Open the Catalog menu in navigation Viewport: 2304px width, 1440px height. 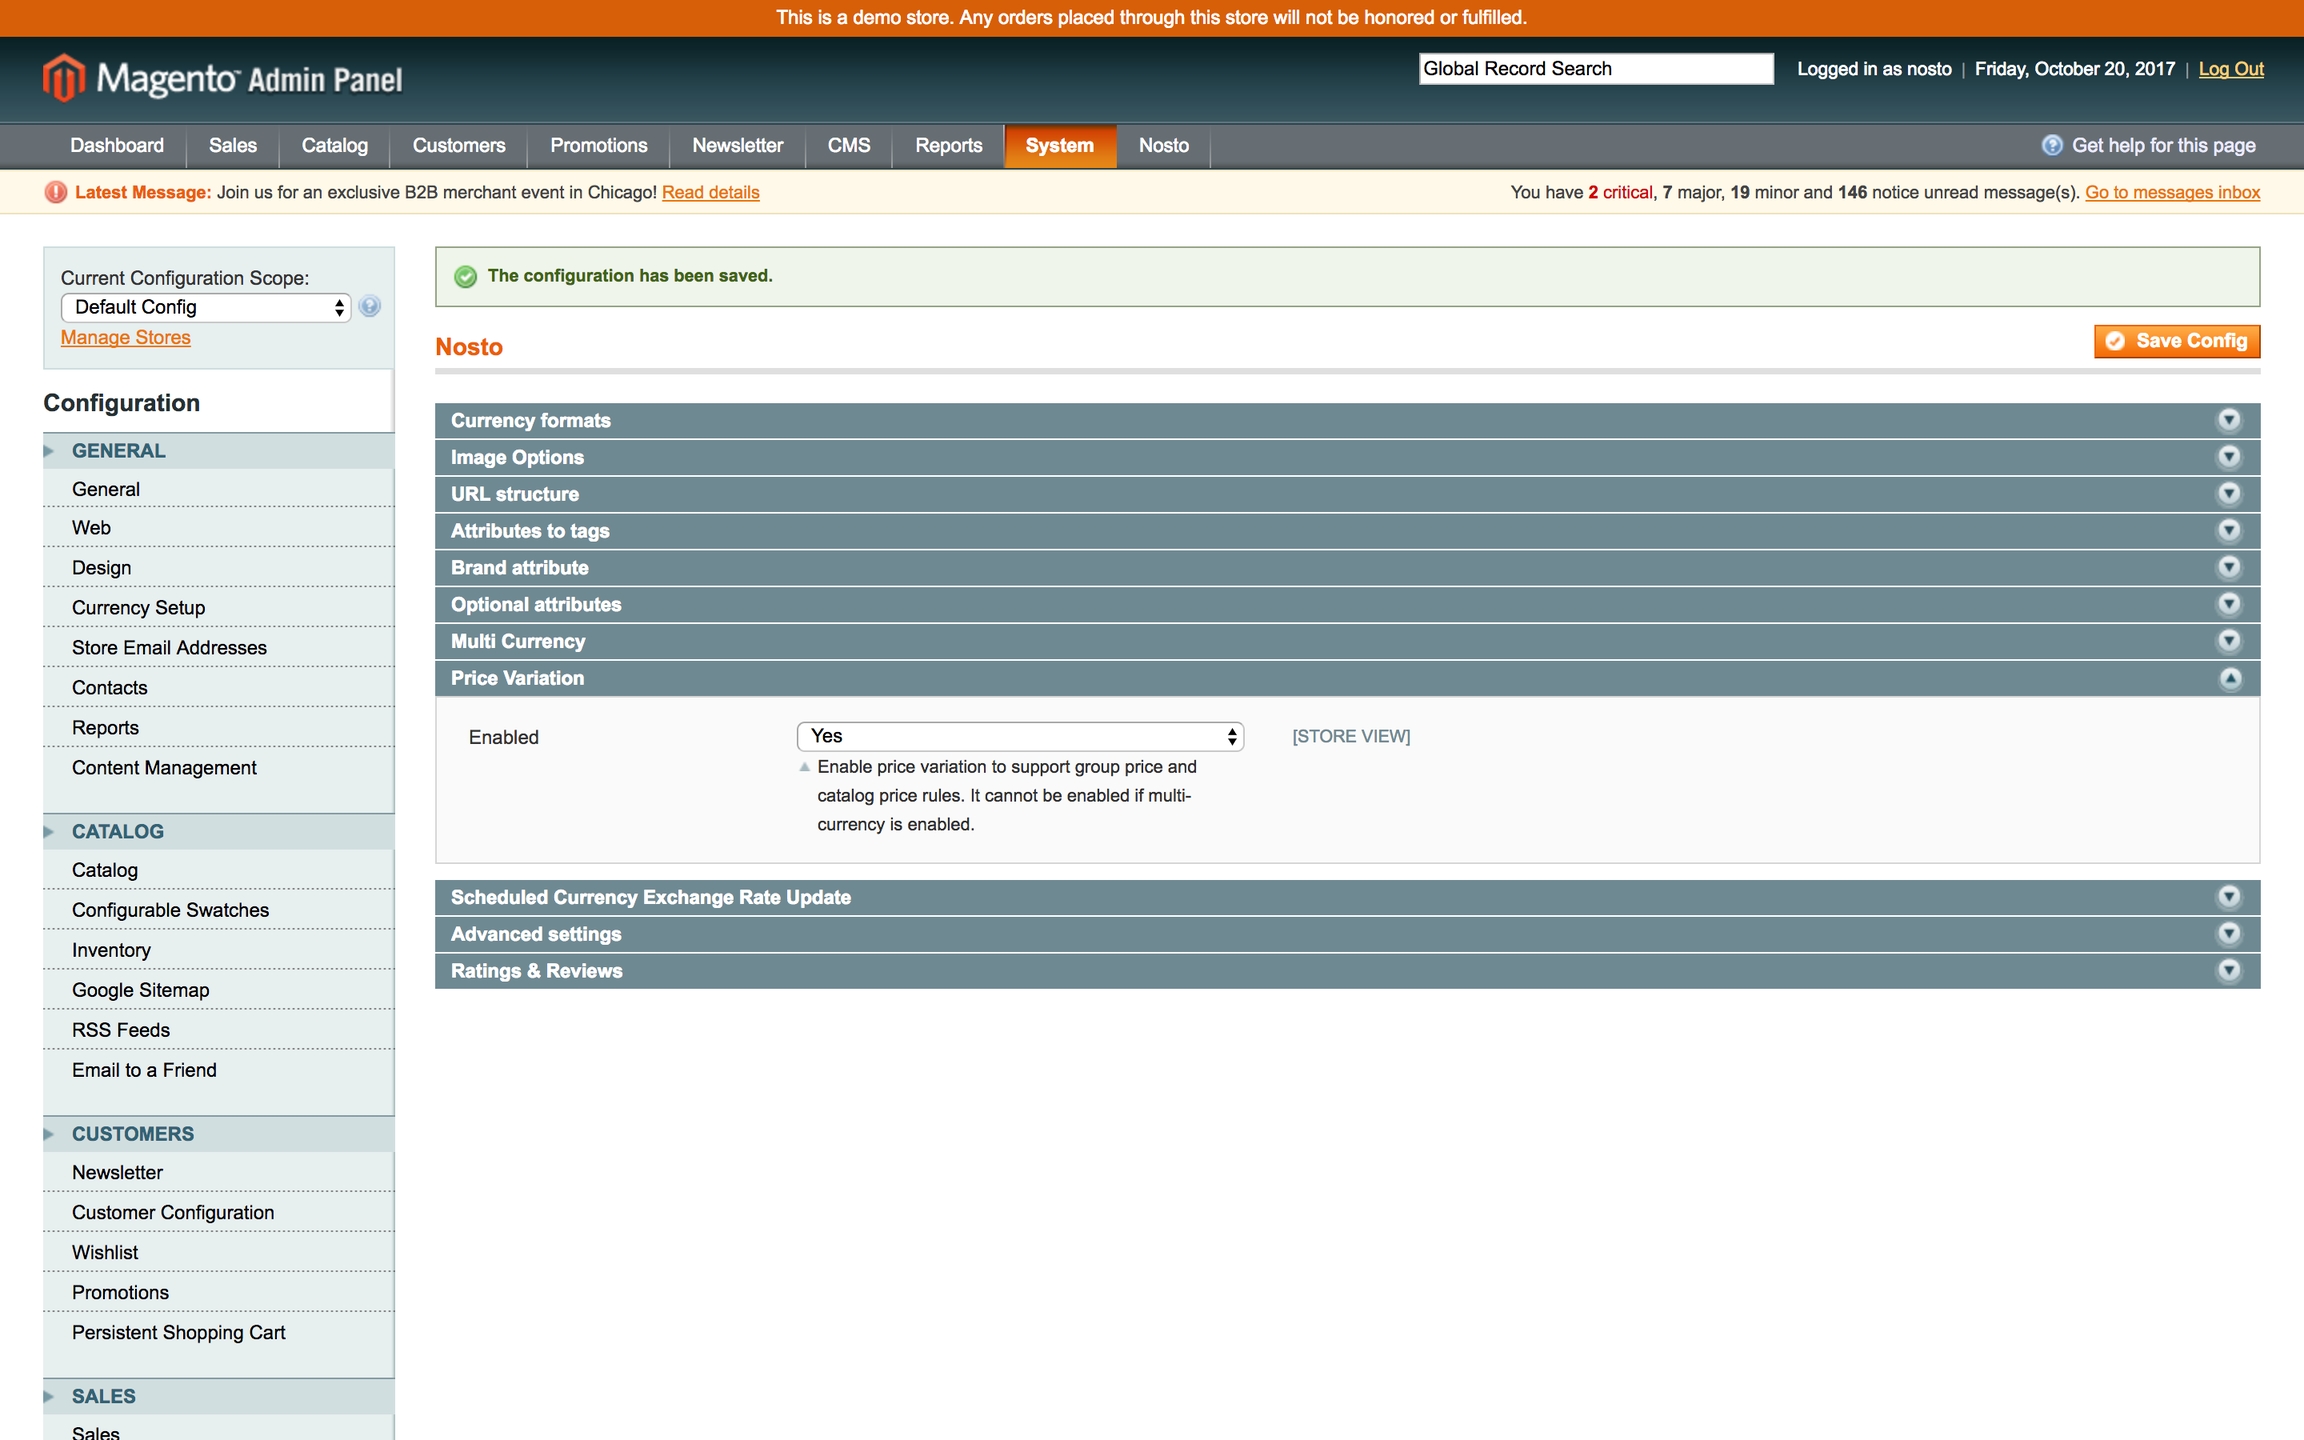(x=334, y=146)
